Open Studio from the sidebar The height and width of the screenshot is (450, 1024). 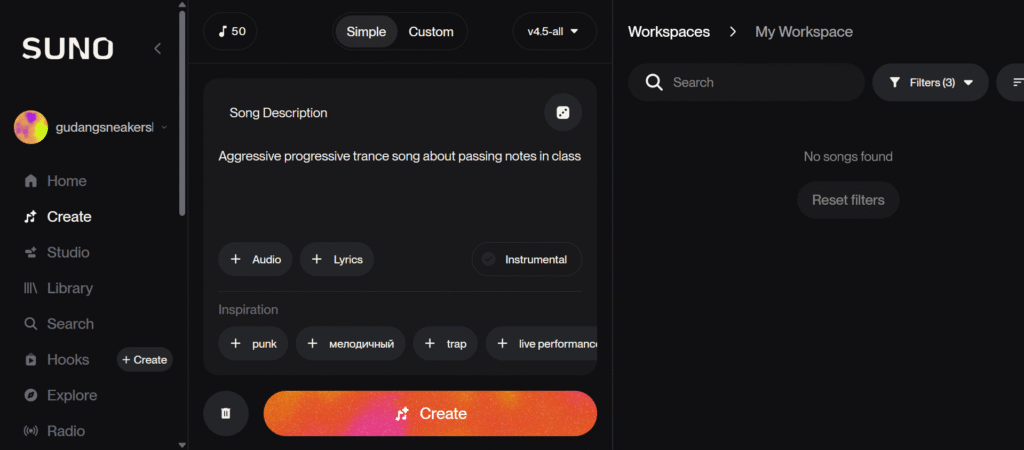click(68, 252)
